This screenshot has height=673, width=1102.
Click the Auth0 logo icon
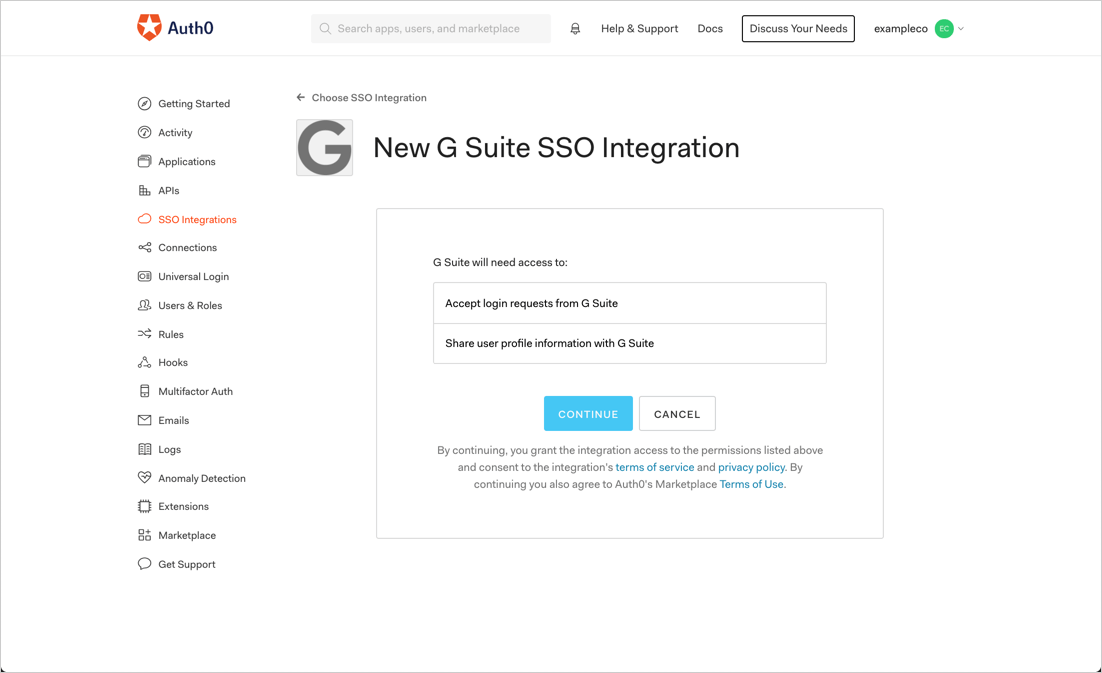coord(149,28)
